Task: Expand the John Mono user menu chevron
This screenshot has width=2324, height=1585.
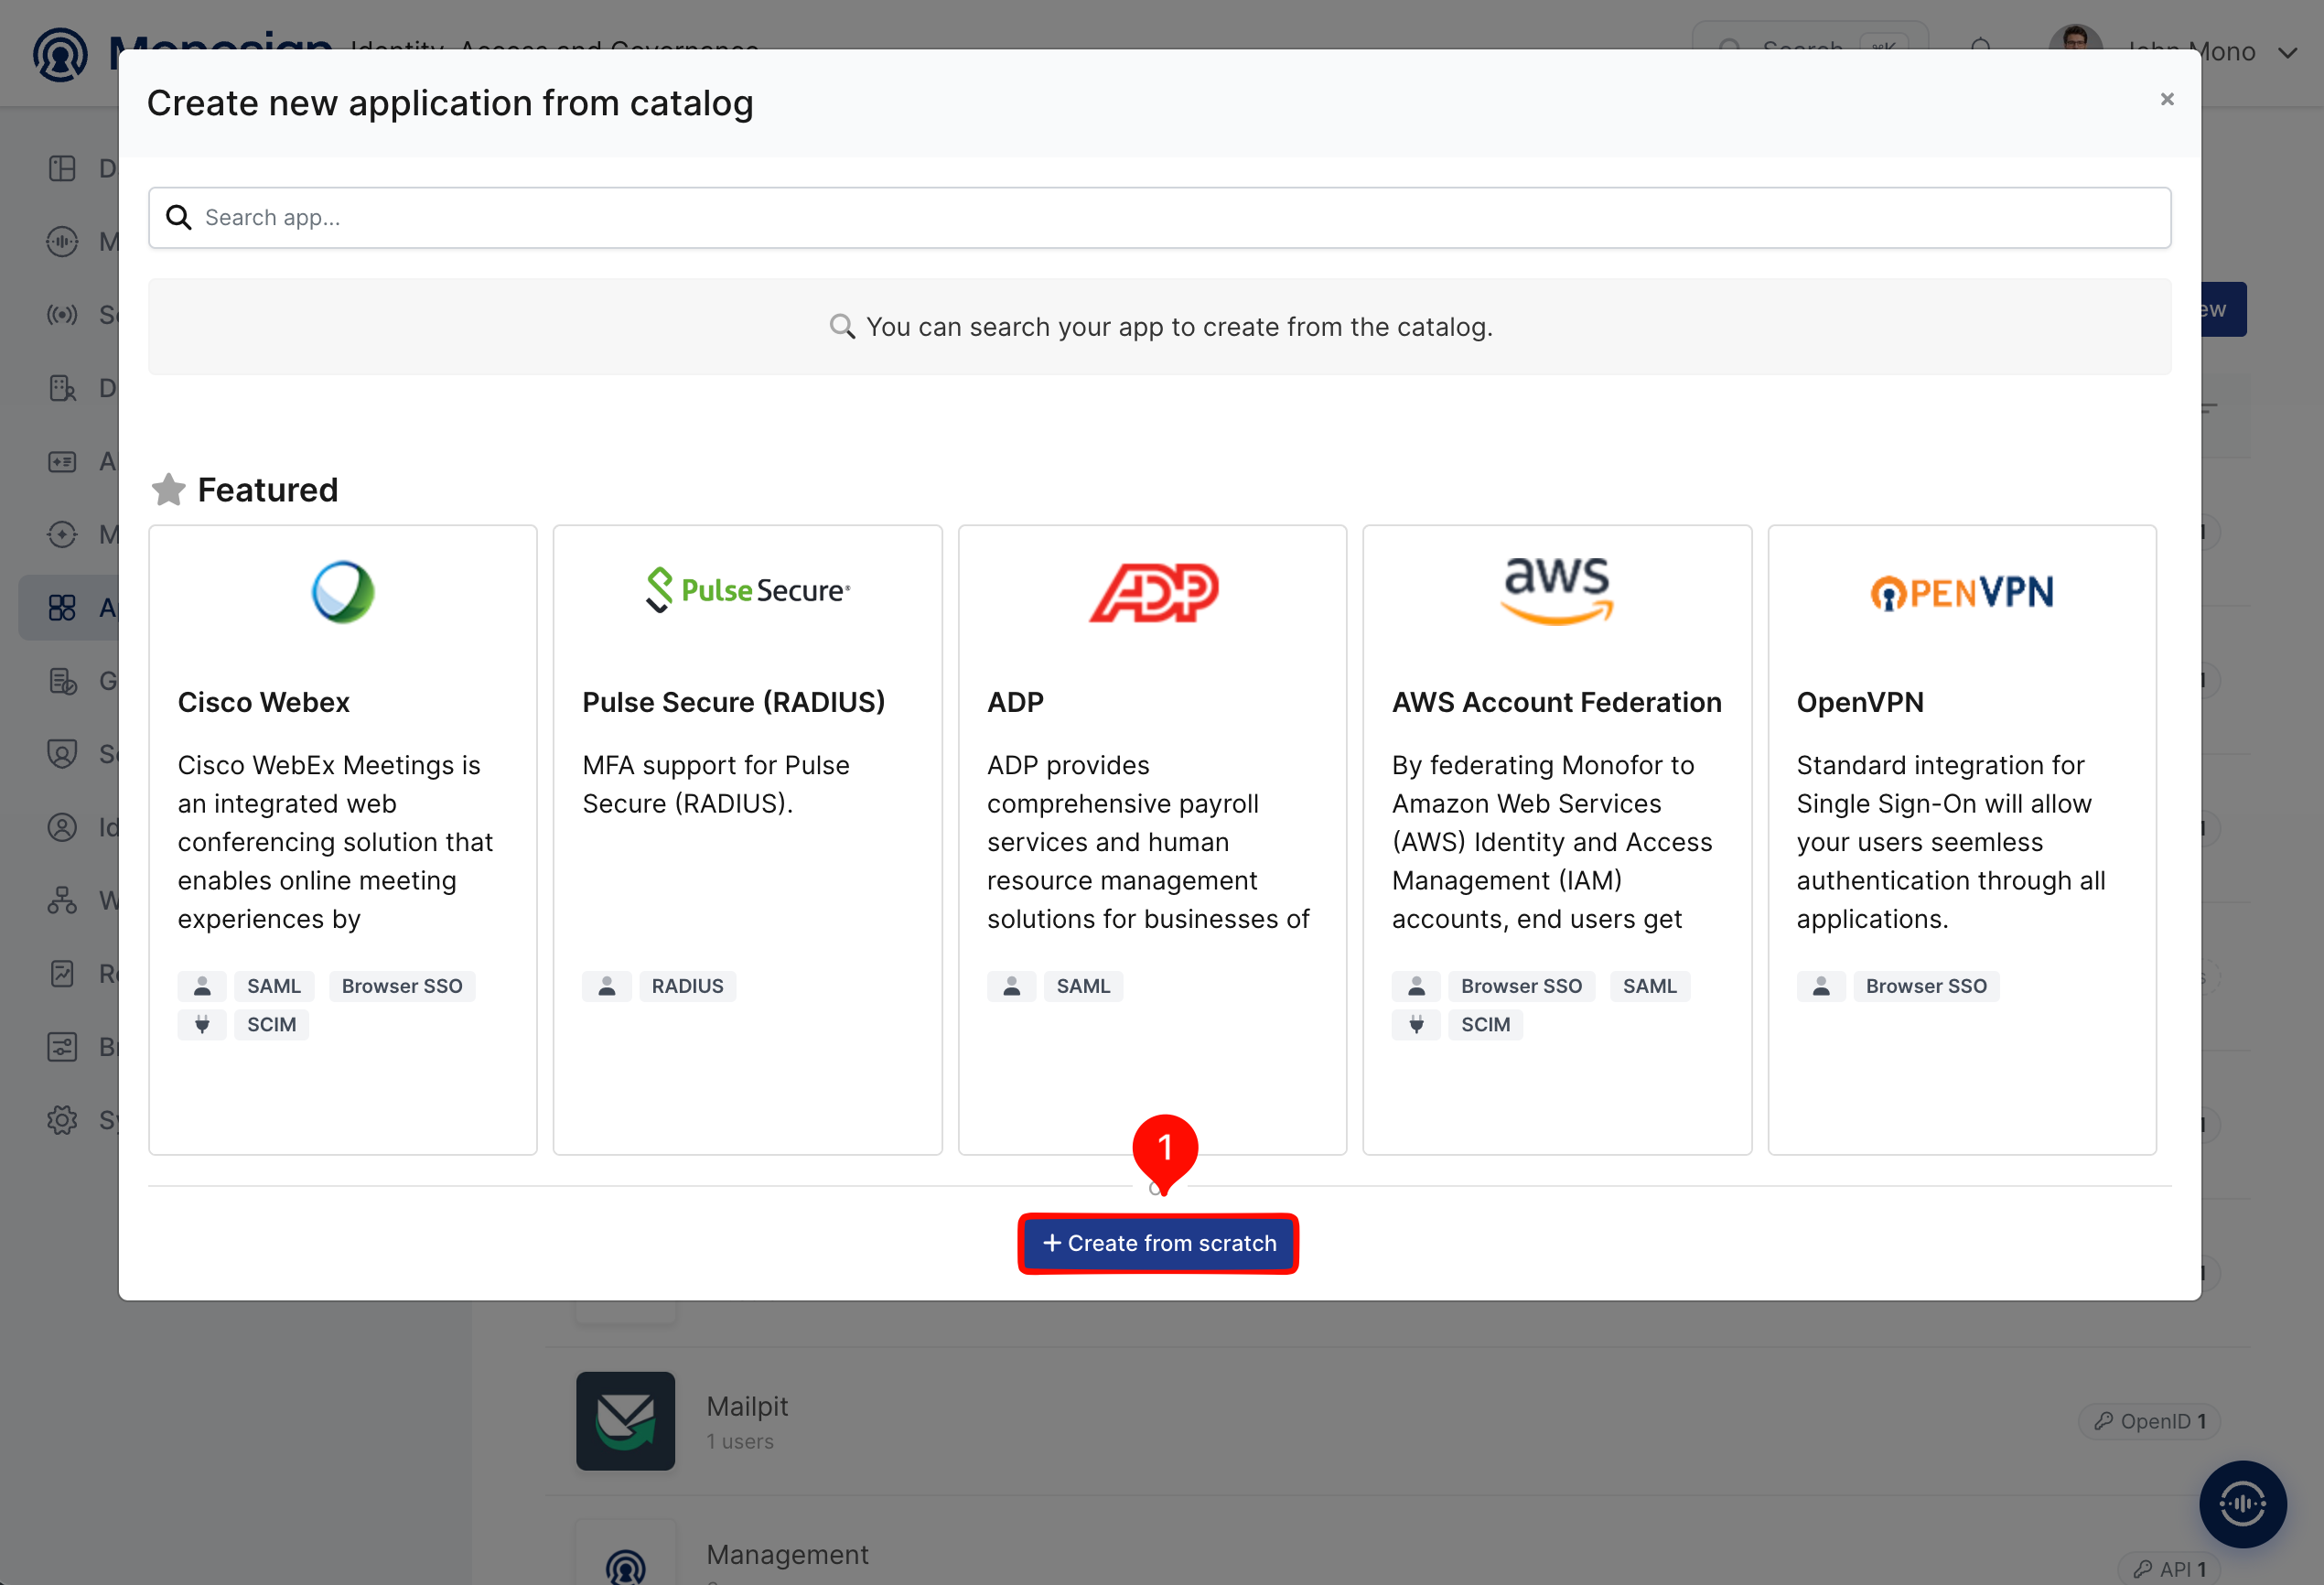Action: tap(2287, 53)
